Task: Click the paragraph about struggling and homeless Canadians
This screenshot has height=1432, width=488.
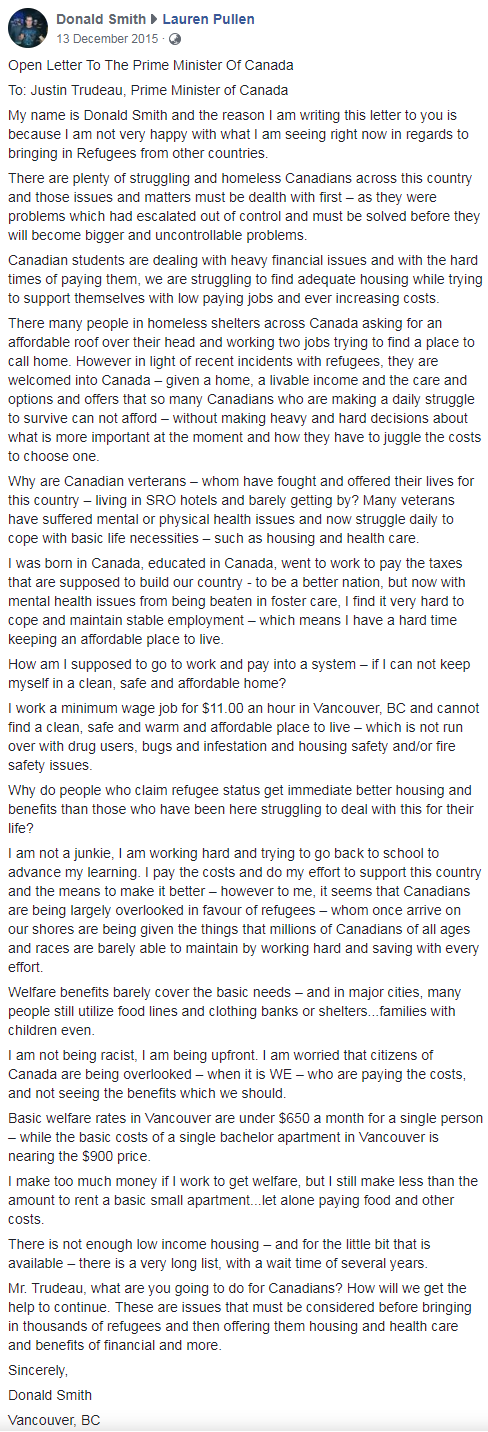Action: [x=244, y=206]
